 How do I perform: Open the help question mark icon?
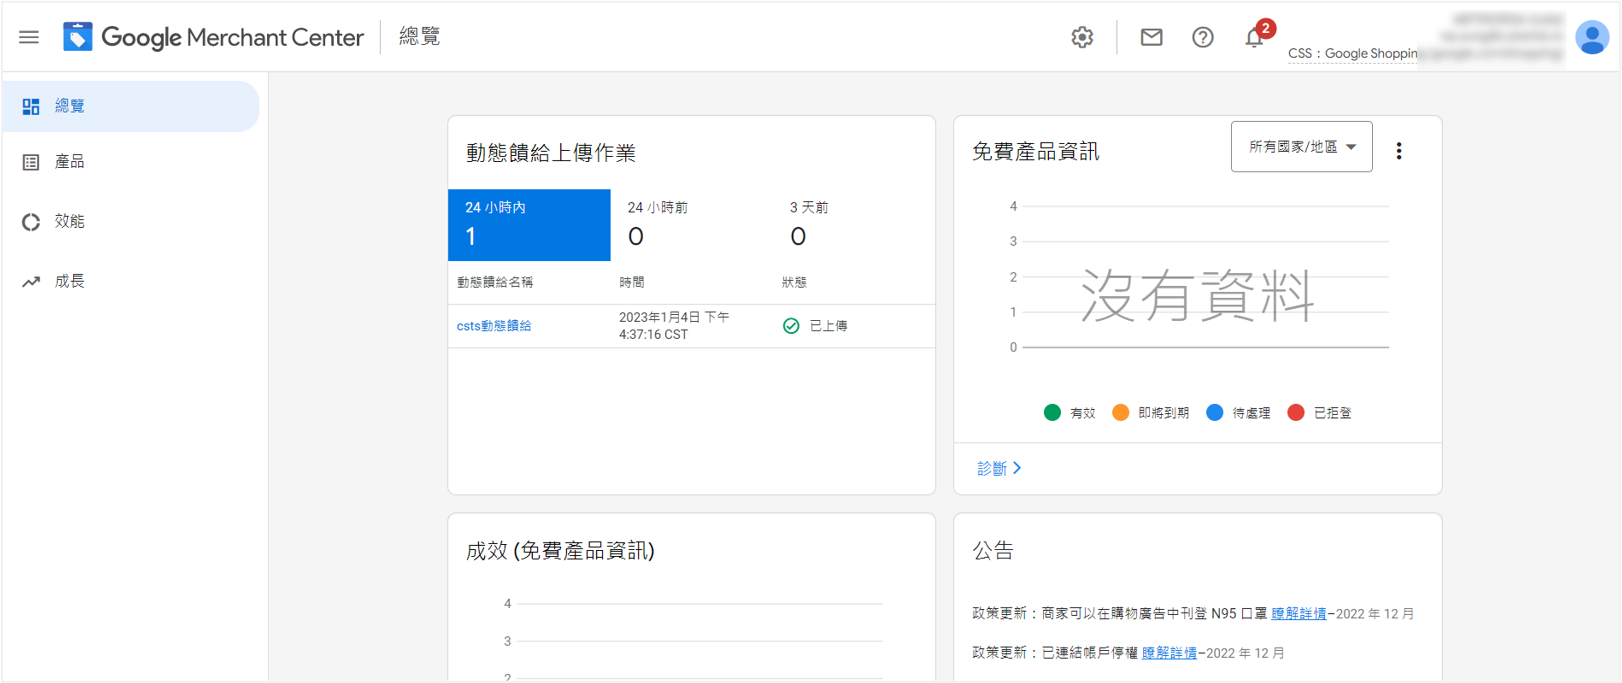[x=1203, y=37]
